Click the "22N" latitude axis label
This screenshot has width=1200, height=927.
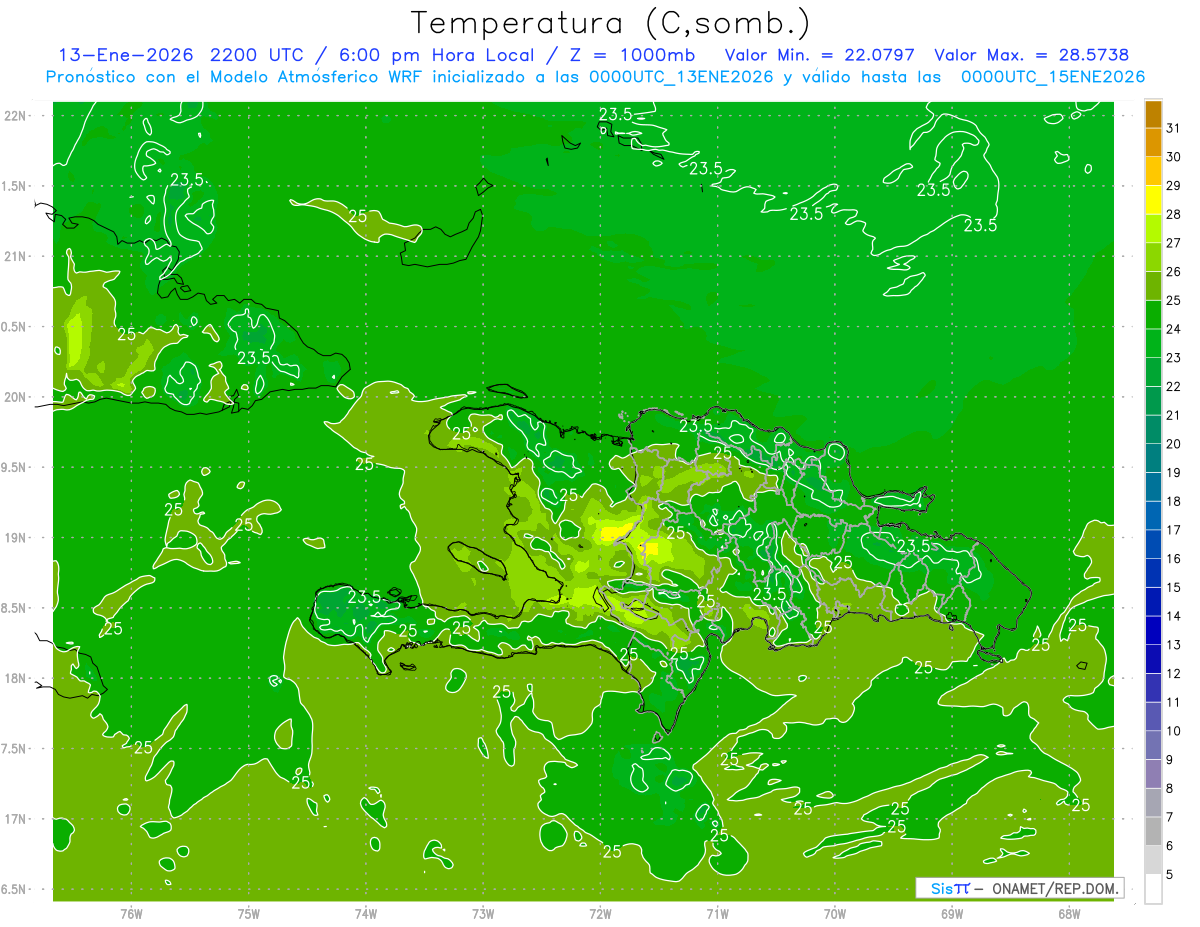point(17,116)
